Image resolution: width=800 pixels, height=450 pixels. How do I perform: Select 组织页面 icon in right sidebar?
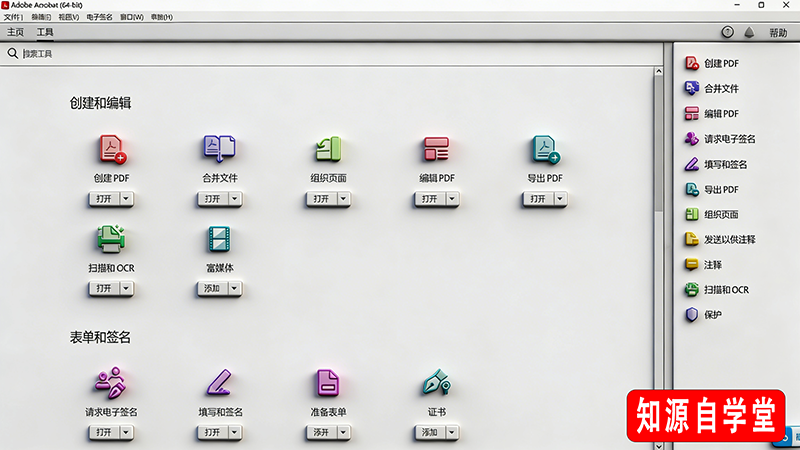pyautogui.click(x=692, y=214)
